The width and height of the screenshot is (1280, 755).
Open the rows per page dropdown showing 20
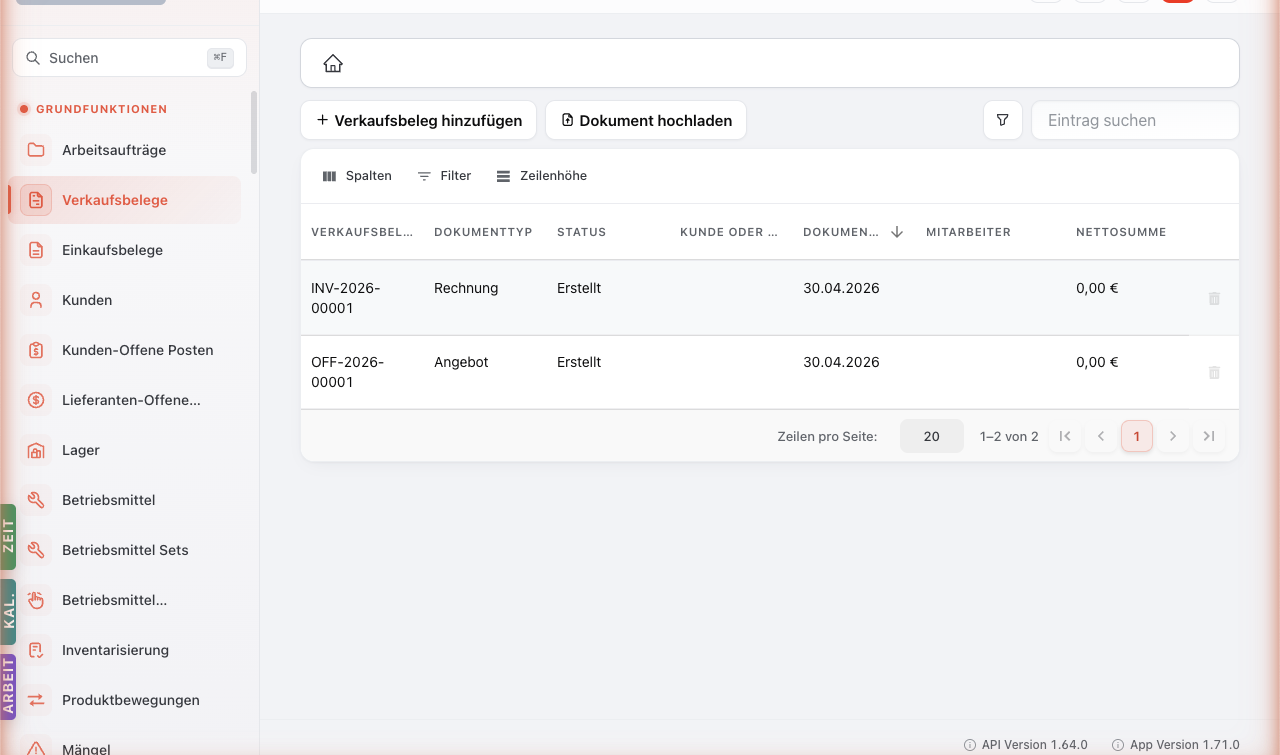(932, 436)
